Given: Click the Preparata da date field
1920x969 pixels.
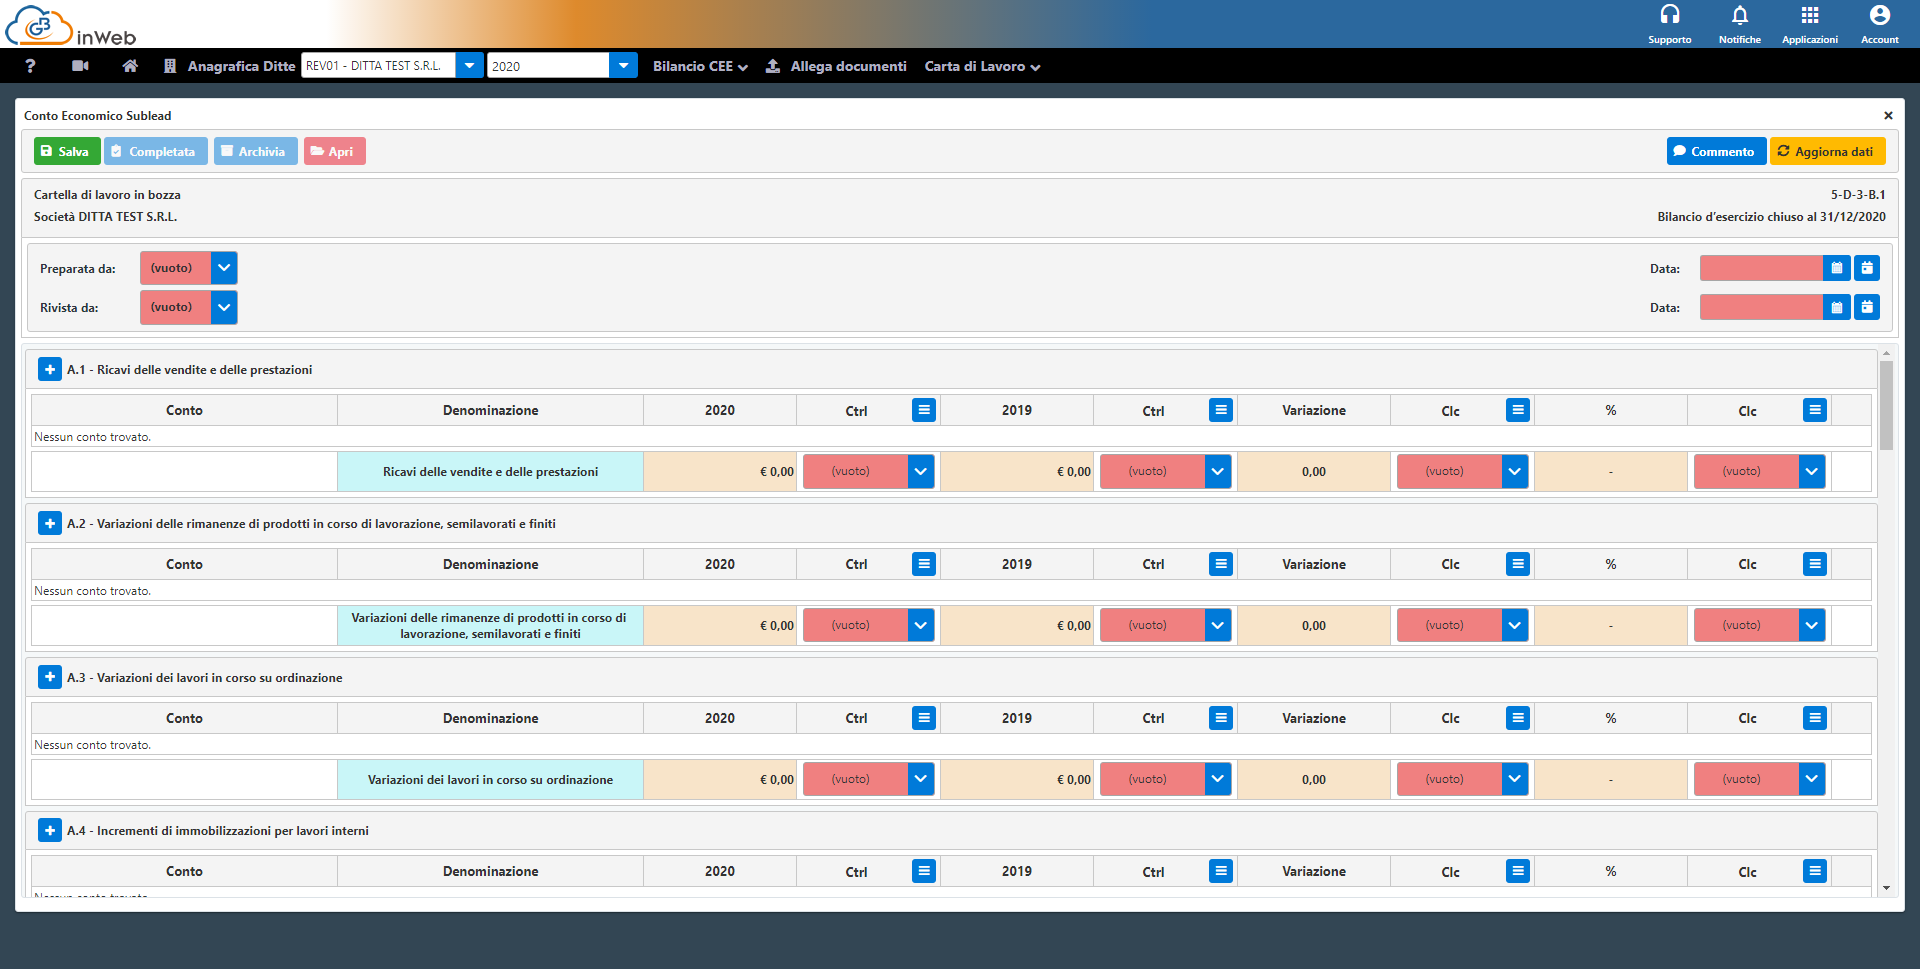Looking at the screenshot, I should coord(1761,268).
